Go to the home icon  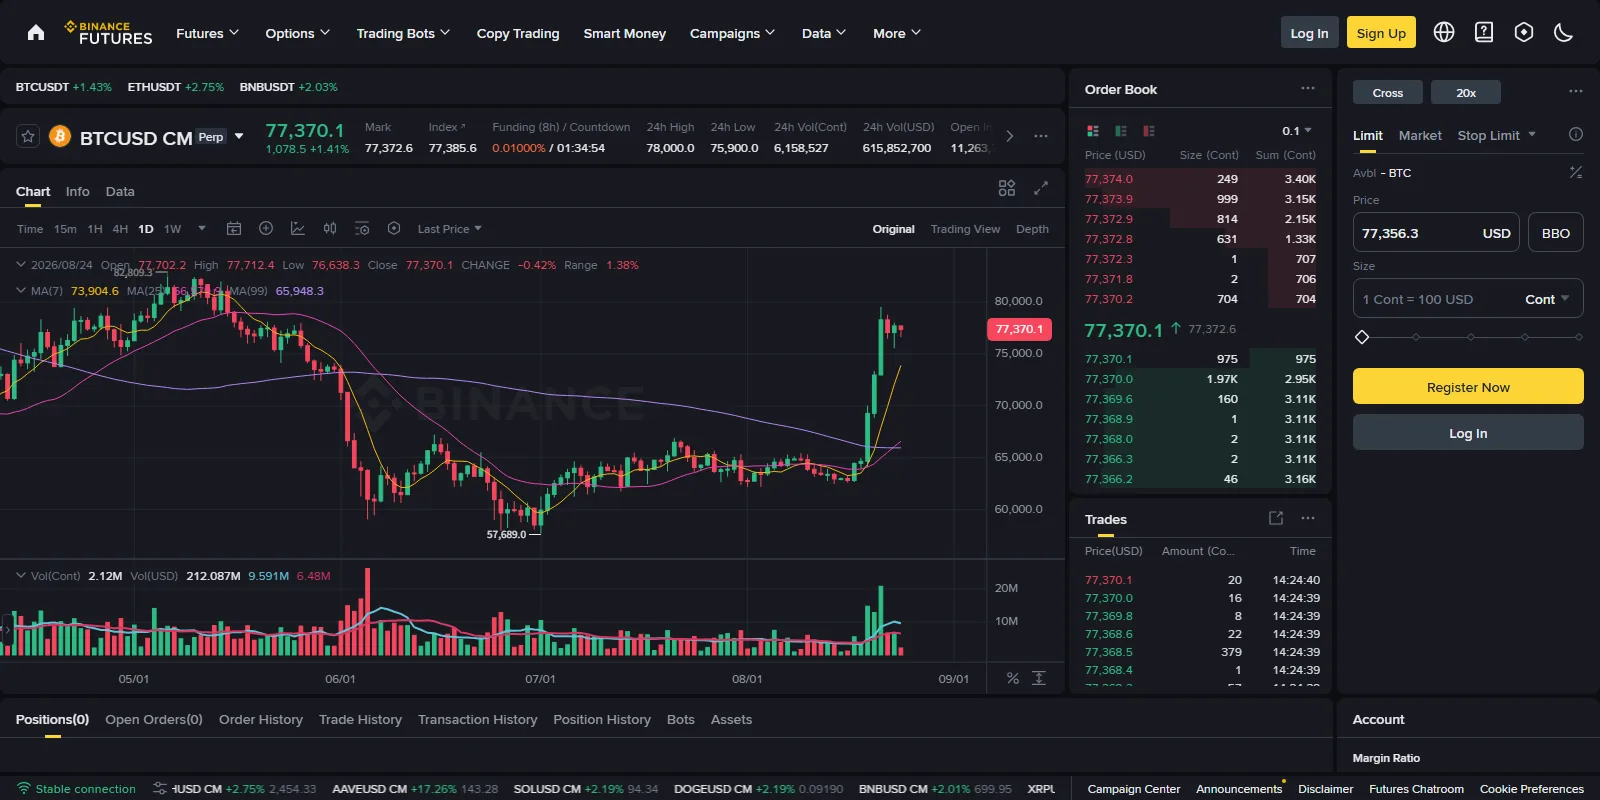pyautogui.click(x=36, y=33)
